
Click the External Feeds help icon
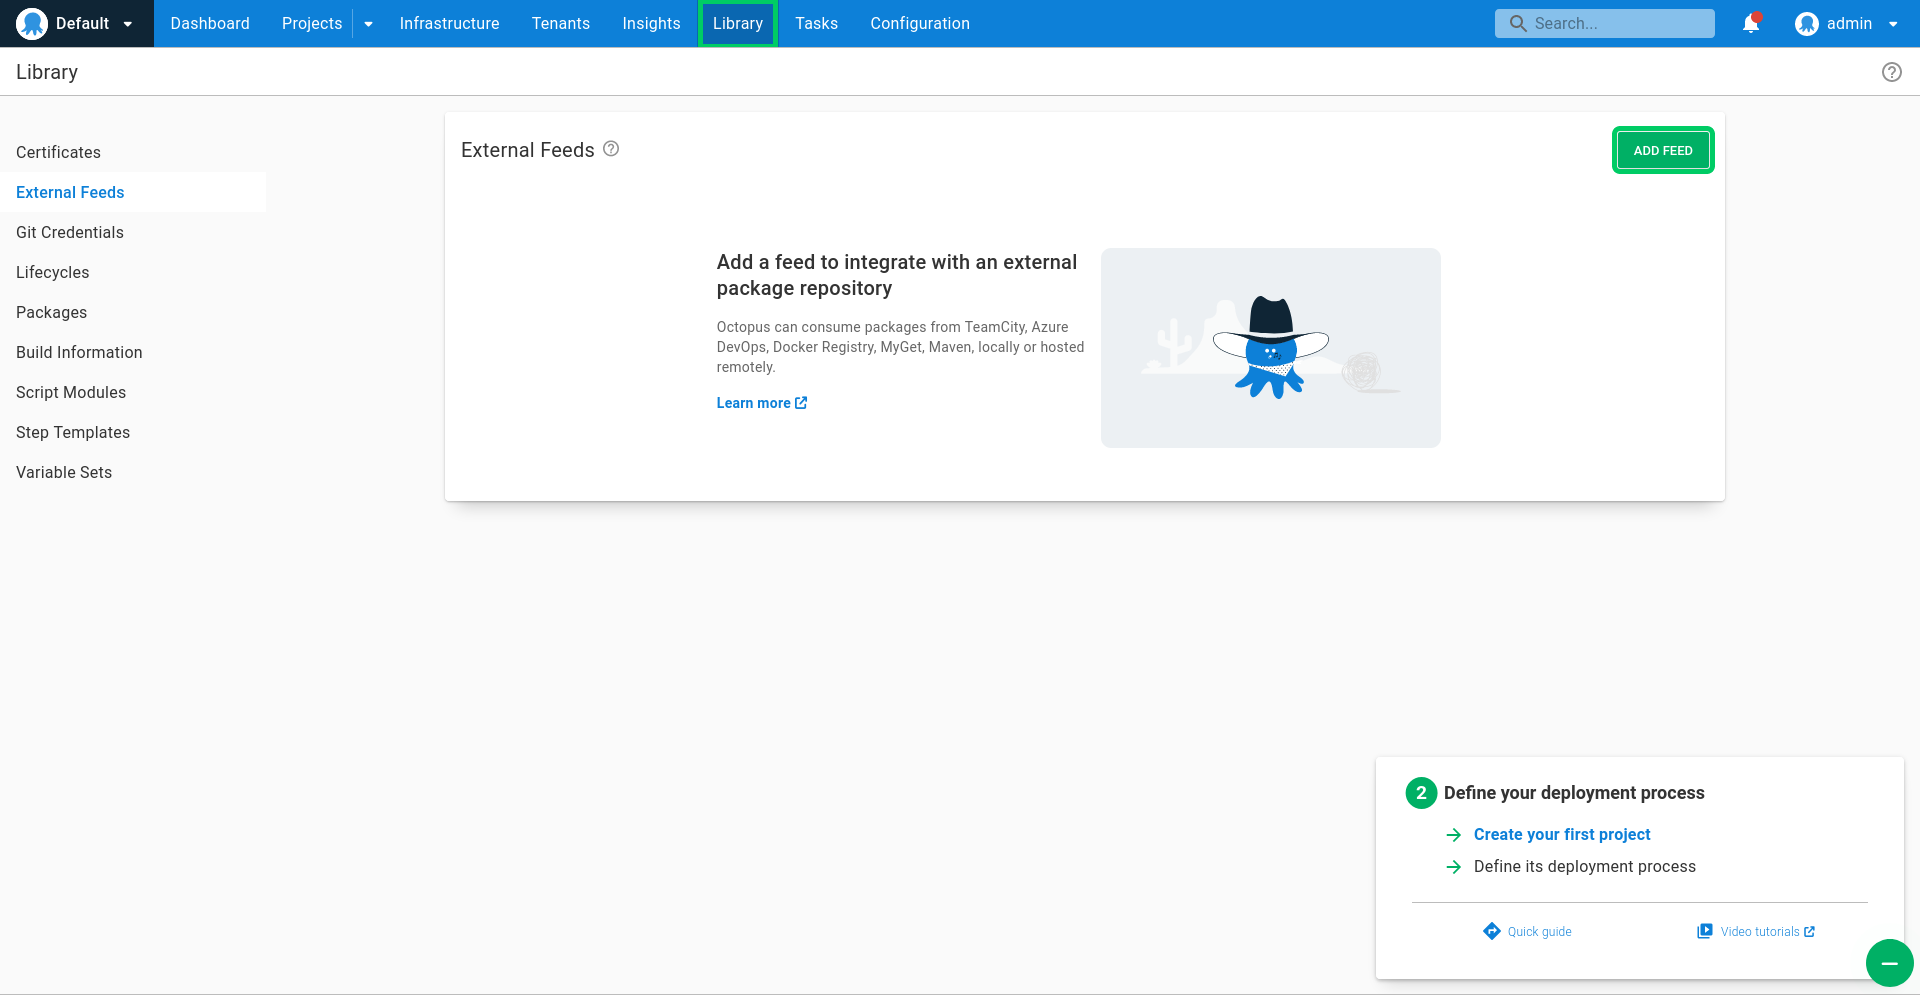tap(611, 149)
